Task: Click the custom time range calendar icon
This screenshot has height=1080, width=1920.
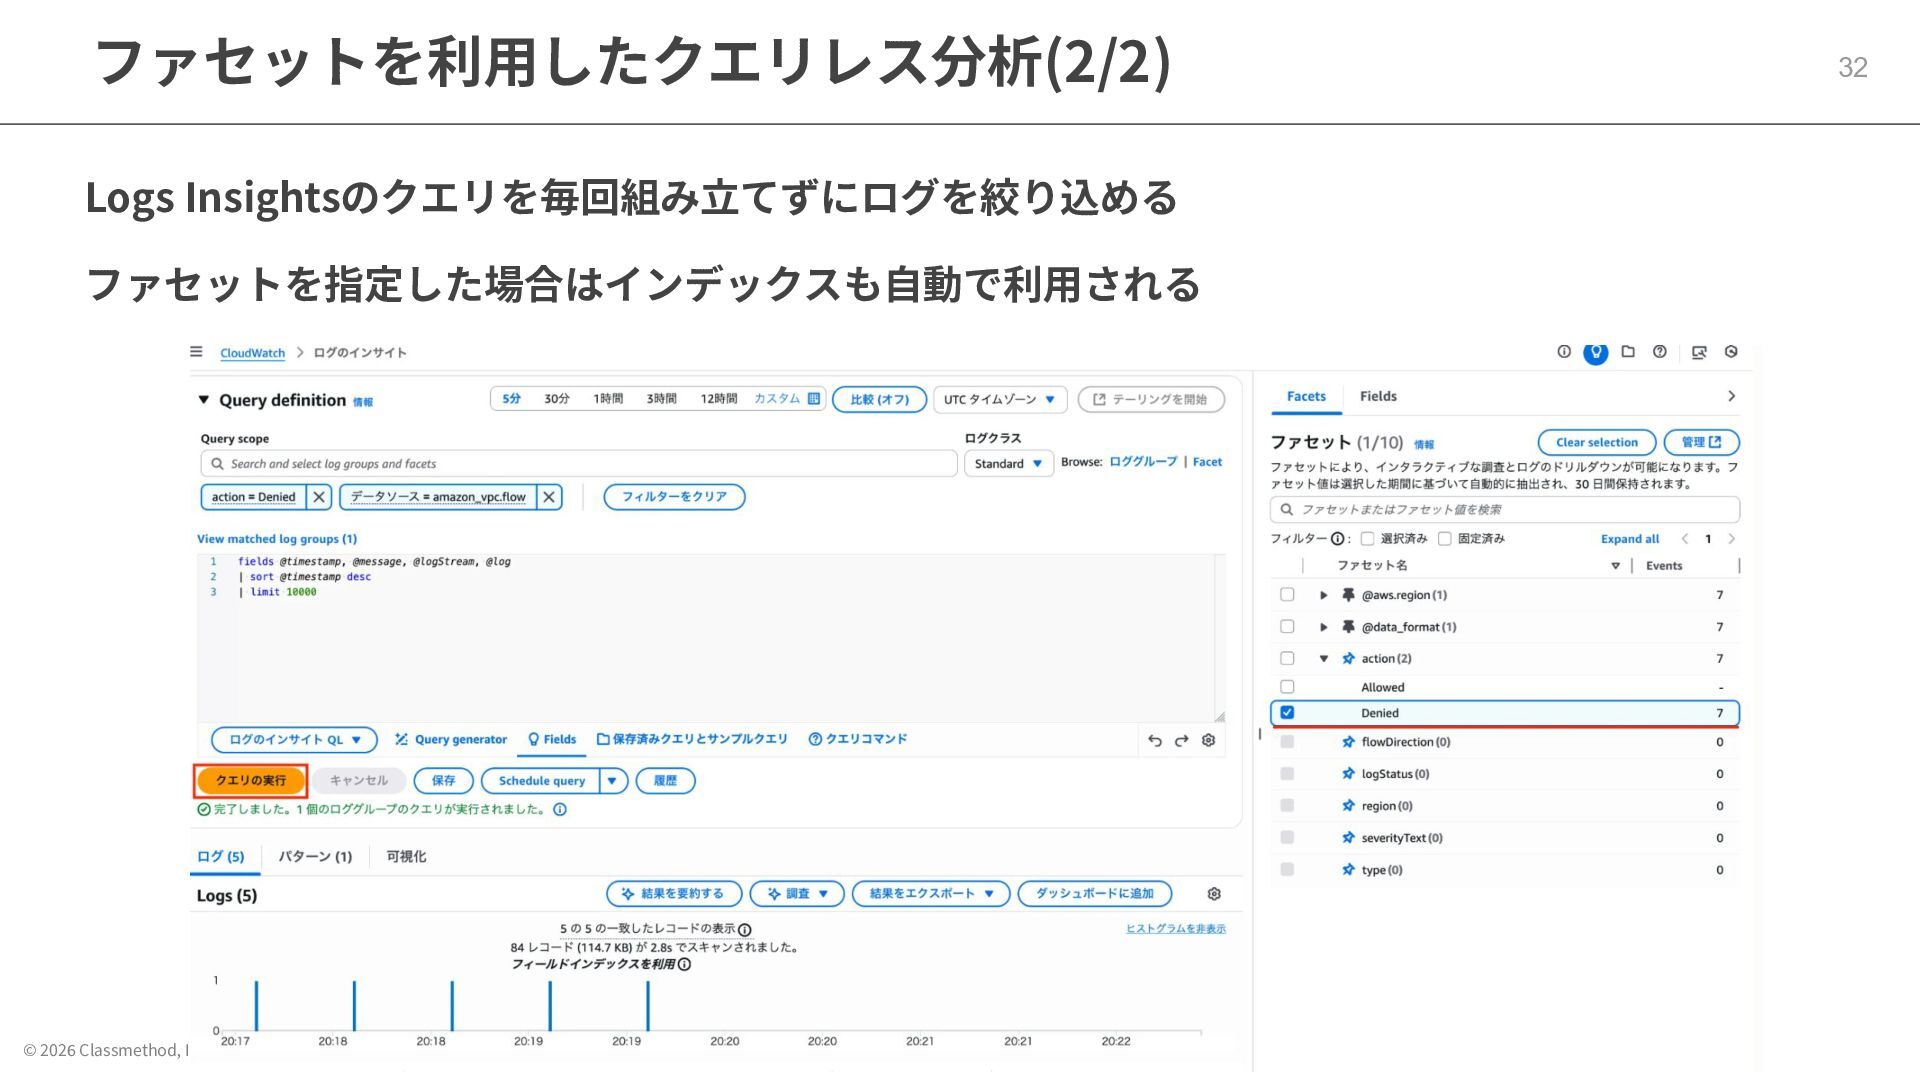Action: click(x=814, y=399)
